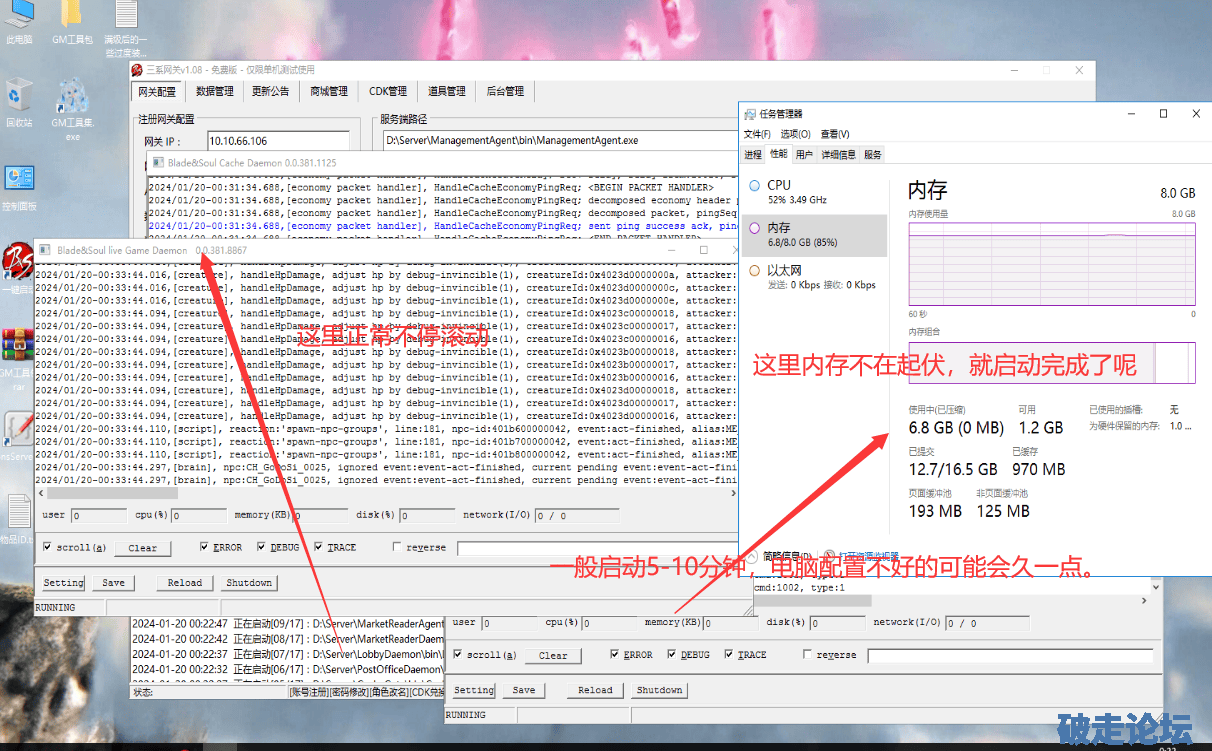Open the 文件(F) menu in Task Manager
Viewport: 1212px width, 751px height.
(x=759, y=134)
